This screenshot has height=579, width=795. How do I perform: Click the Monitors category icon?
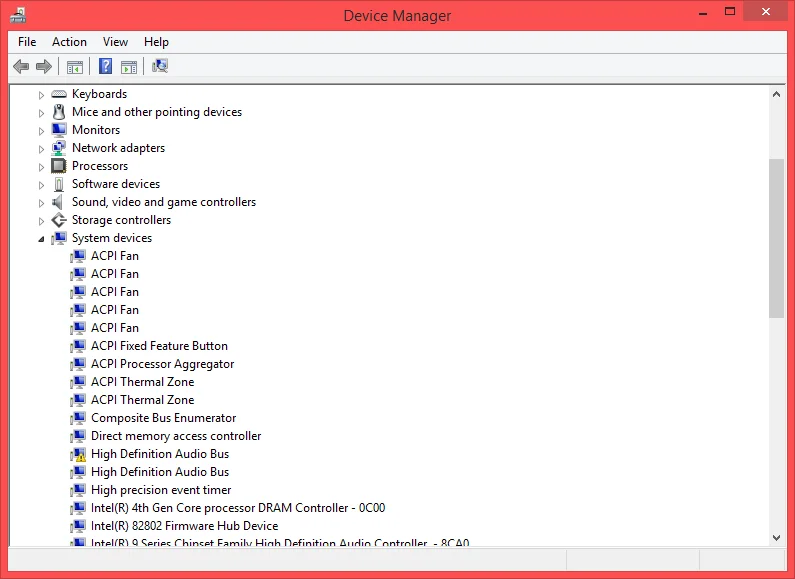pyautogui.click(x=59, y=130)
